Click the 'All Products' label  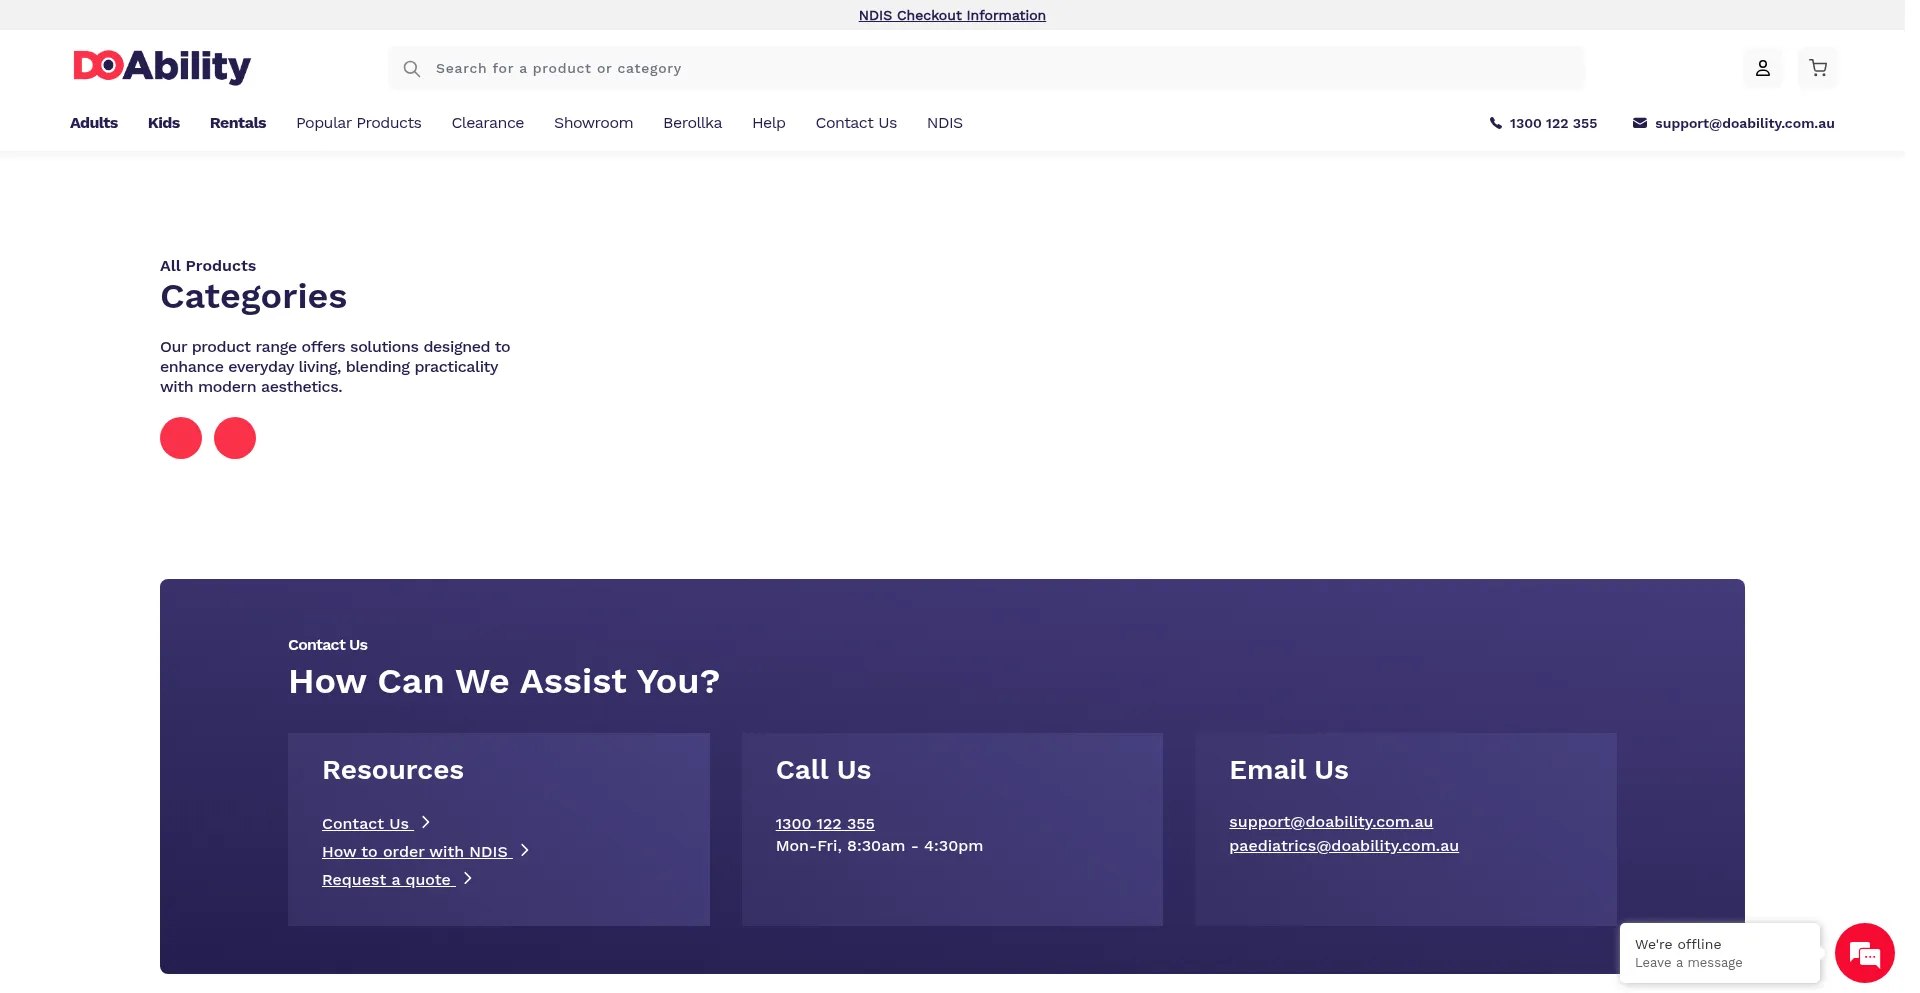click(x=208, y=266)
